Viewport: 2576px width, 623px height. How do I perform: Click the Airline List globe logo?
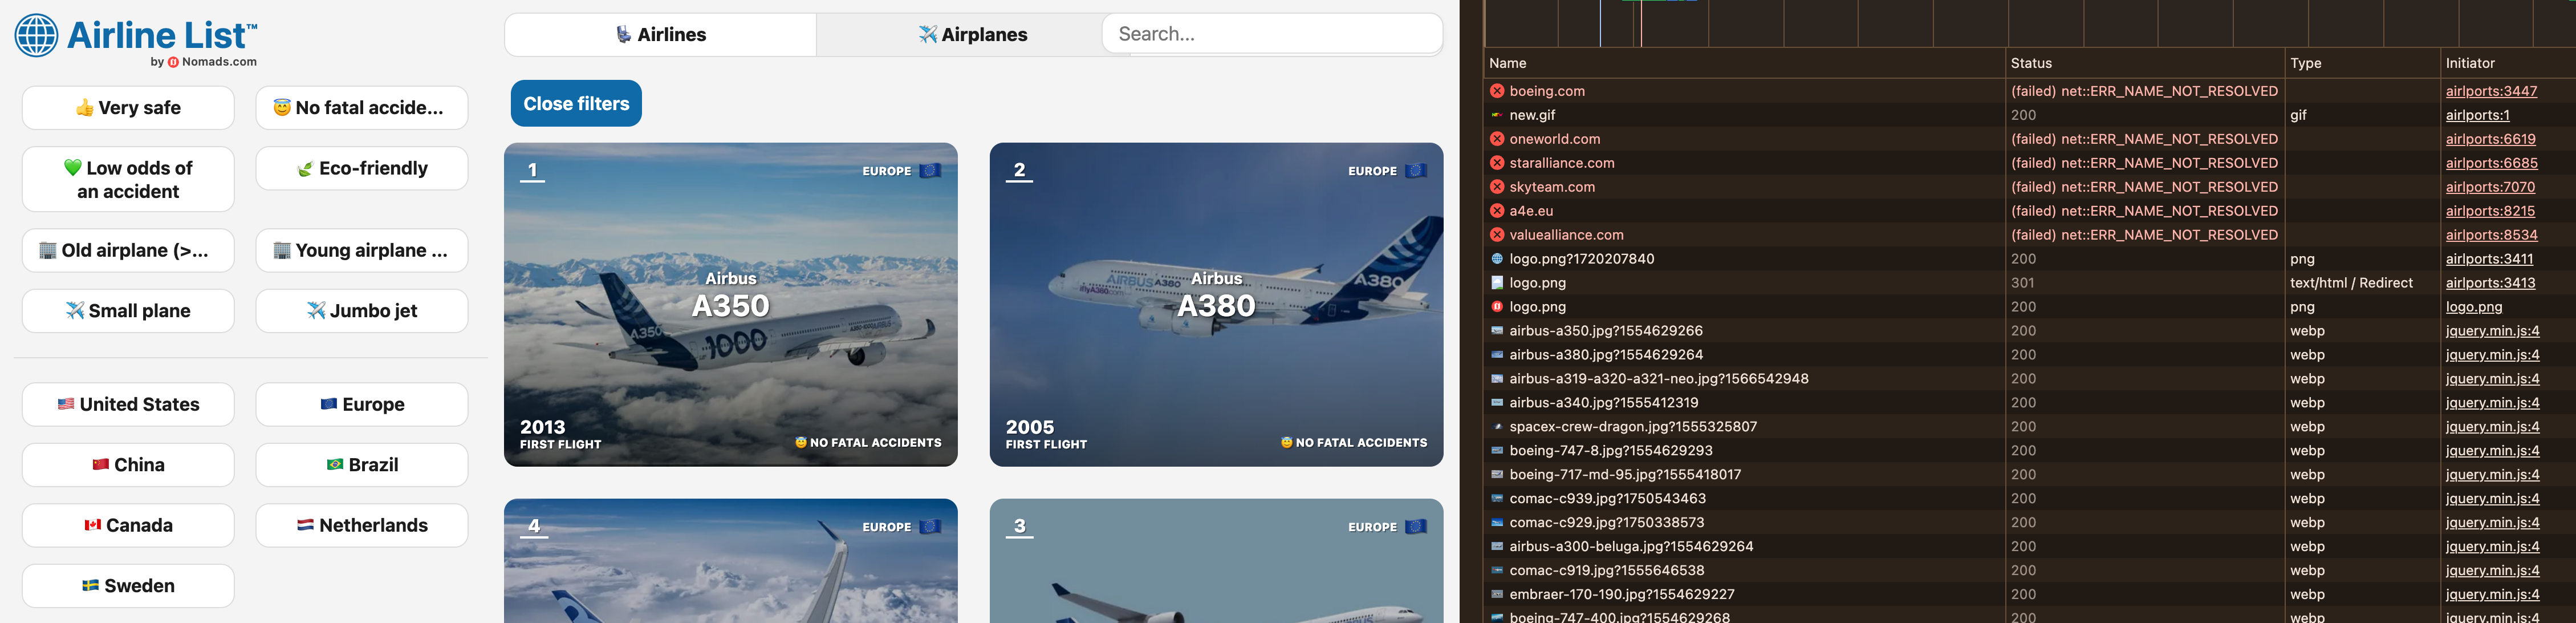36,35
